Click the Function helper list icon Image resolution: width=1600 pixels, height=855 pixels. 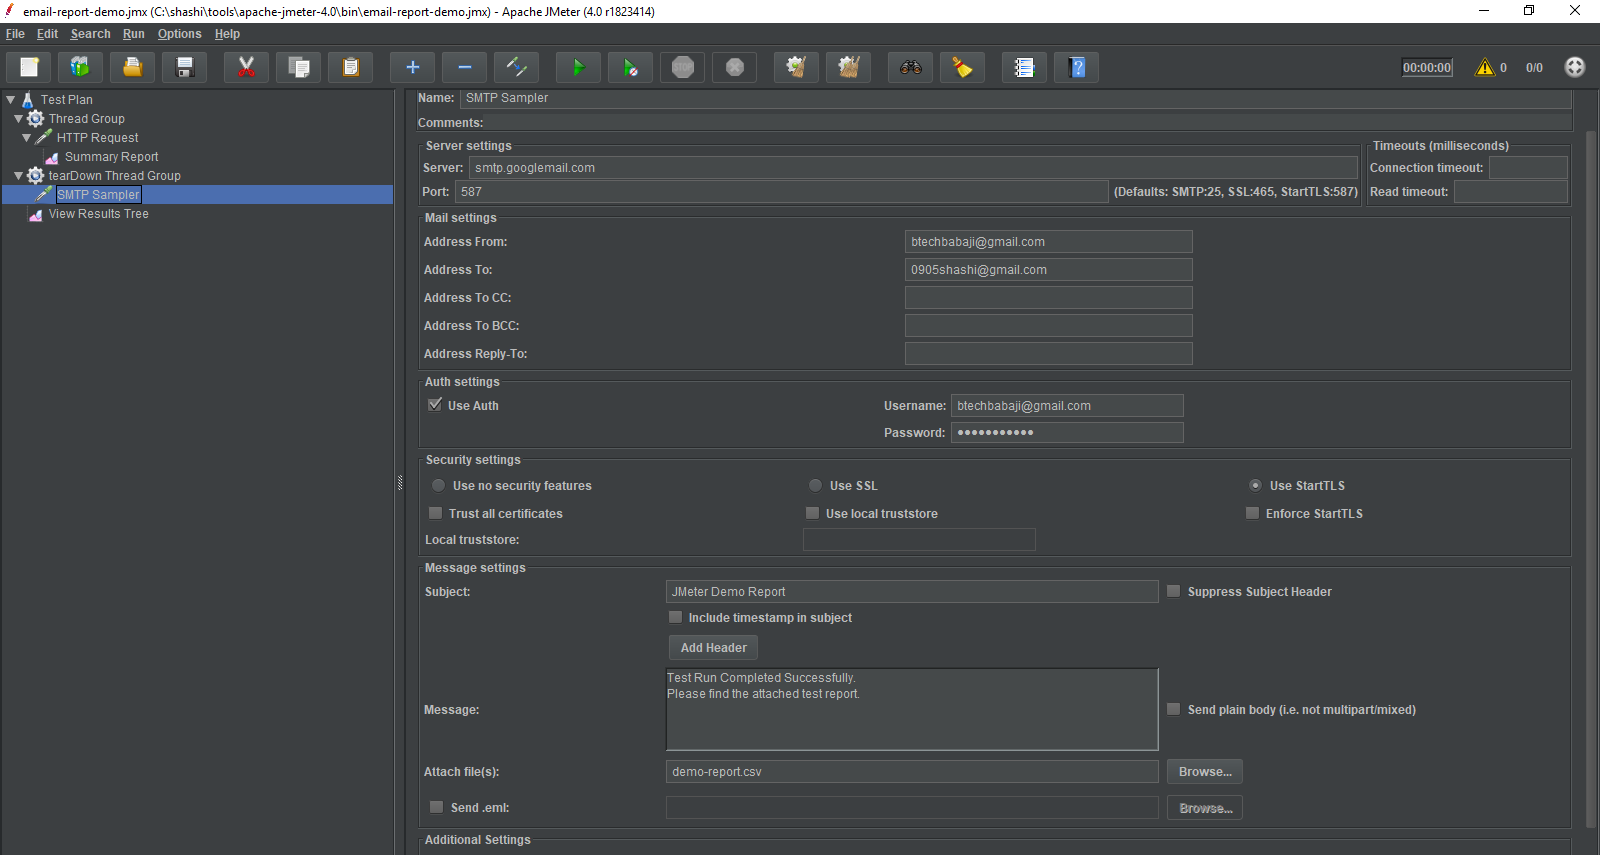pyautogui.click(x=1024, y=68)
